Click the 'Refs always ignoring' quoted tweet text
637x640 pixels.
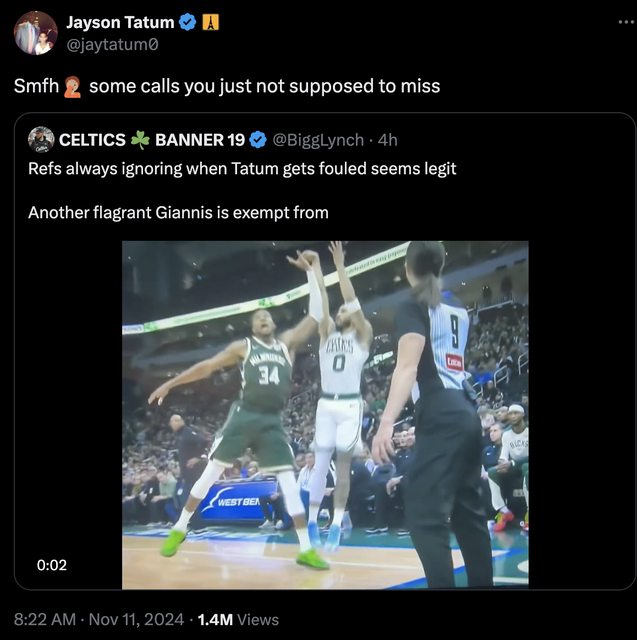point(242,169)
